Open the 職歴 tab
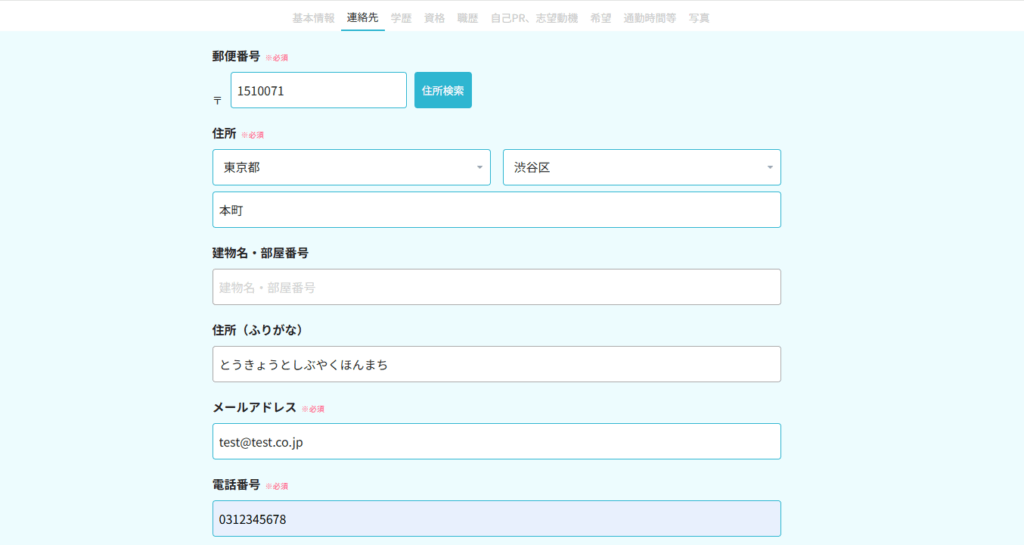 click(467, 18)
